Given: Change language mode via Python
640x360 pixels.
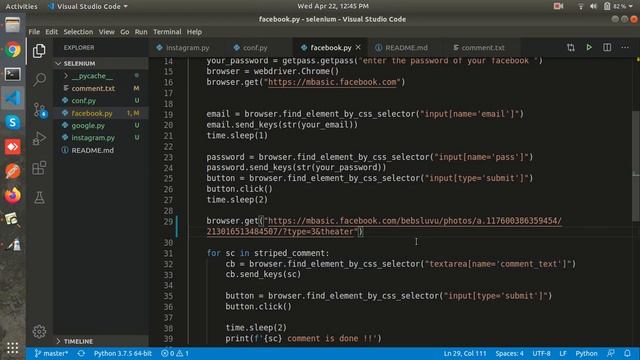Looking at the screenshot, I should 586,353.
